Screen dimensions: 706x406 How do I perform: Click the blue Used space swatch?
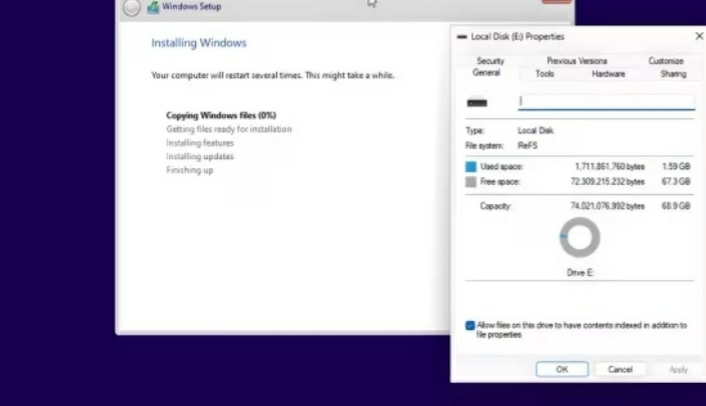pyautogui.click(x=471, y=167)
